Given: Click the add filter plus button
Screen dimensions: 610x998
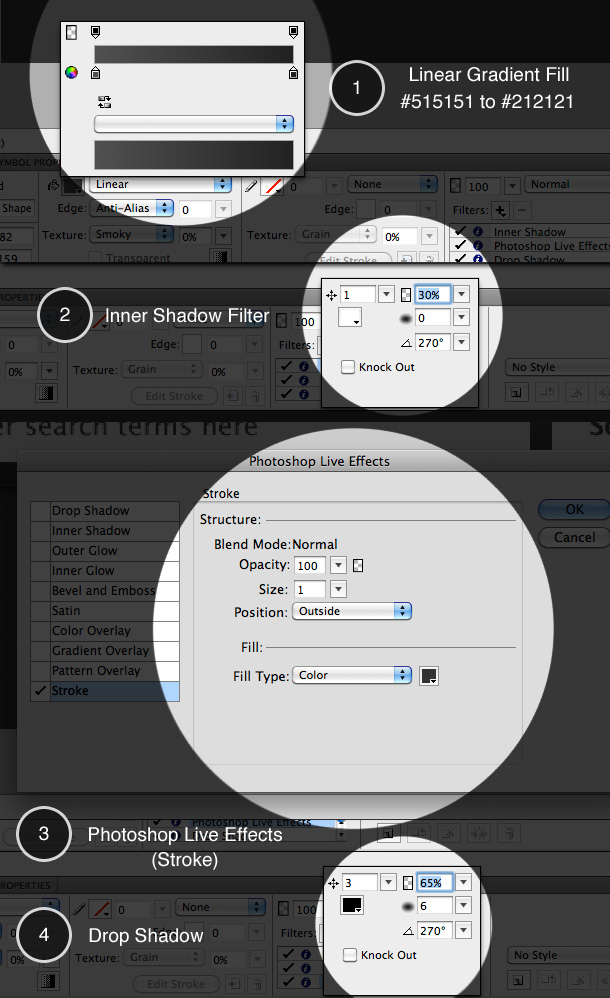Looking at the screenshot, I should (501, 210).
